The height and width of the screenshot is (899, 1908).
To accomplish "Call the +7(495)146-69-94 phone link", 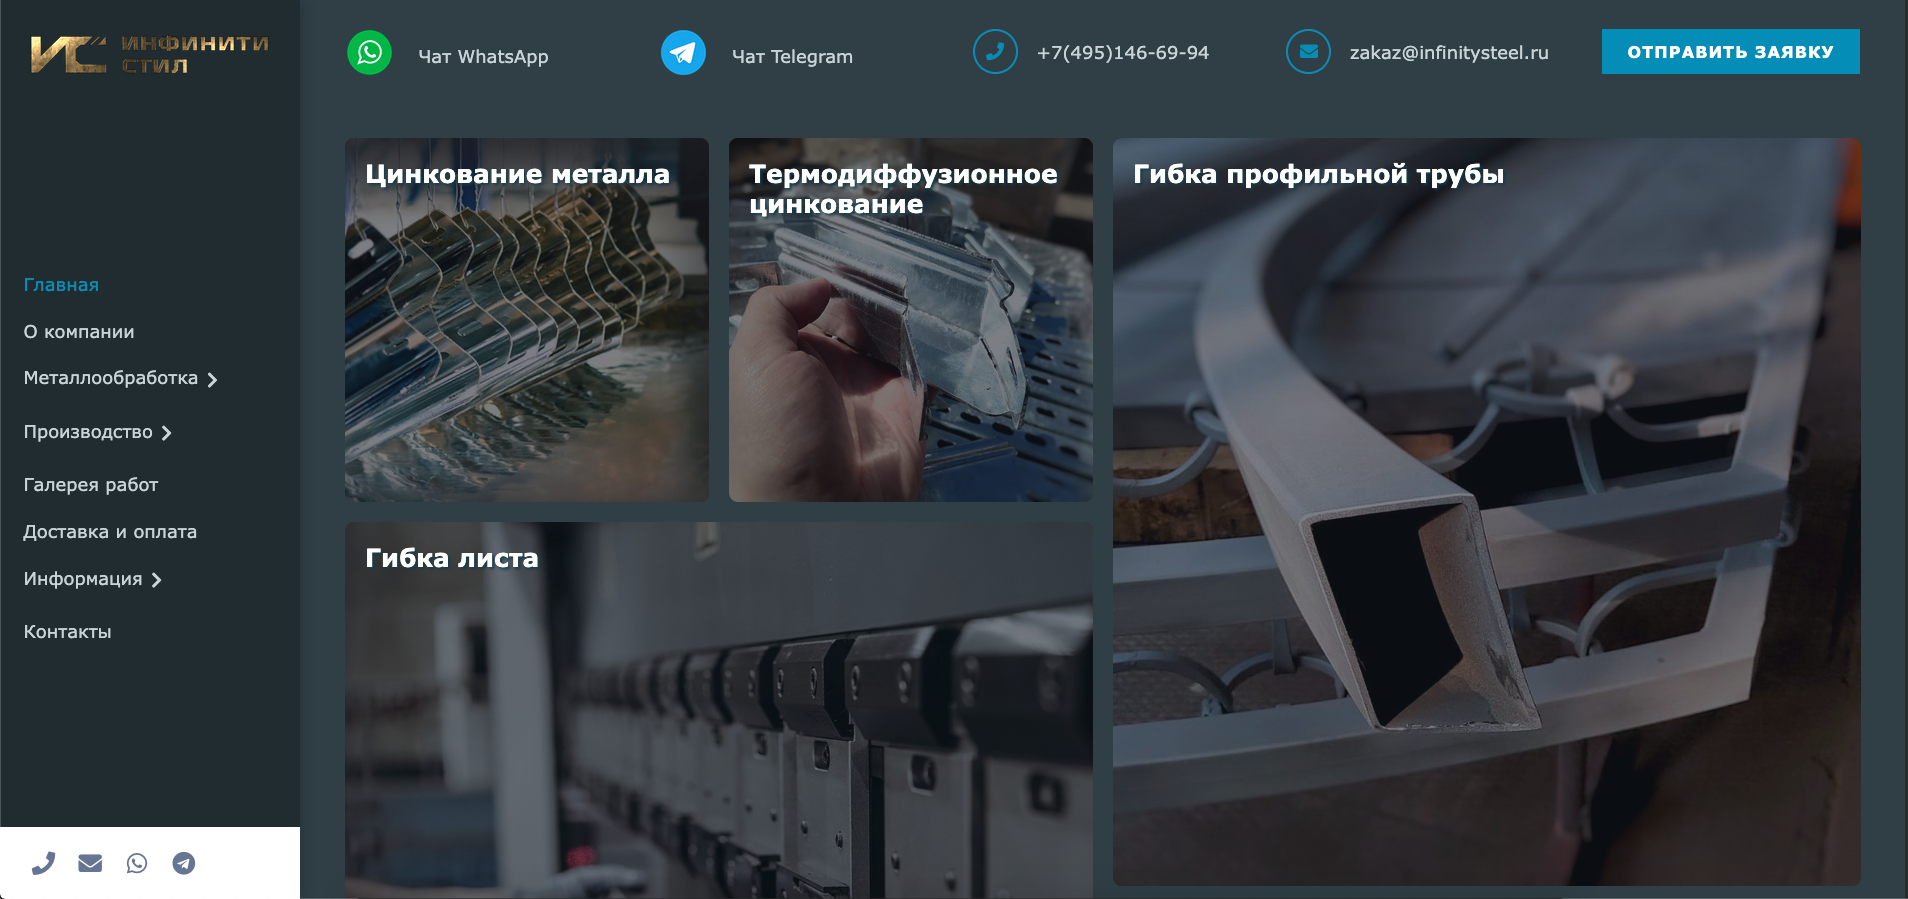I will coord(1123,53).
